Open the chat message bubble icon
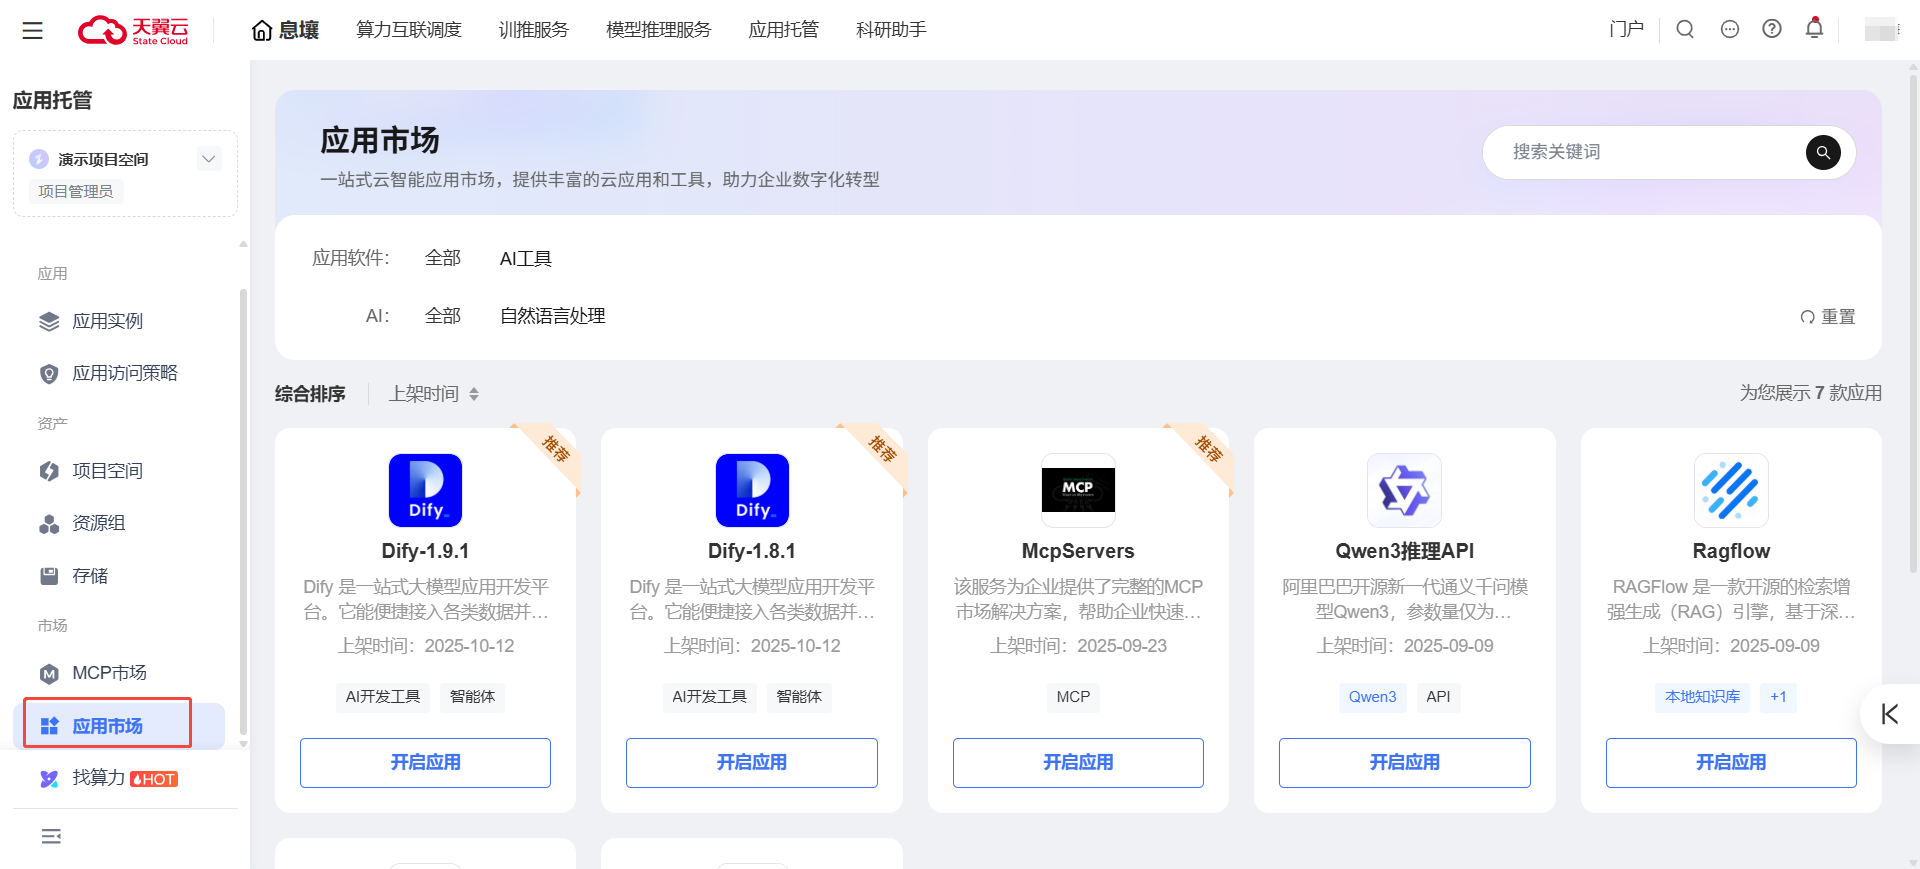 (1730, 29)
